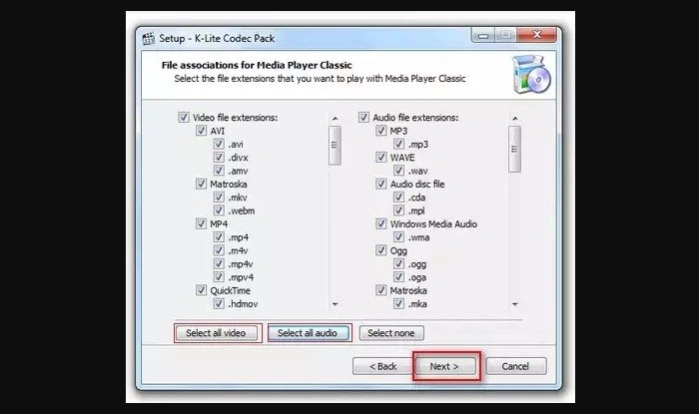The width and height of the screenshot is (699, 414).
Task: Toggle the QuickTime group checkbox
Action: [201, 290]
